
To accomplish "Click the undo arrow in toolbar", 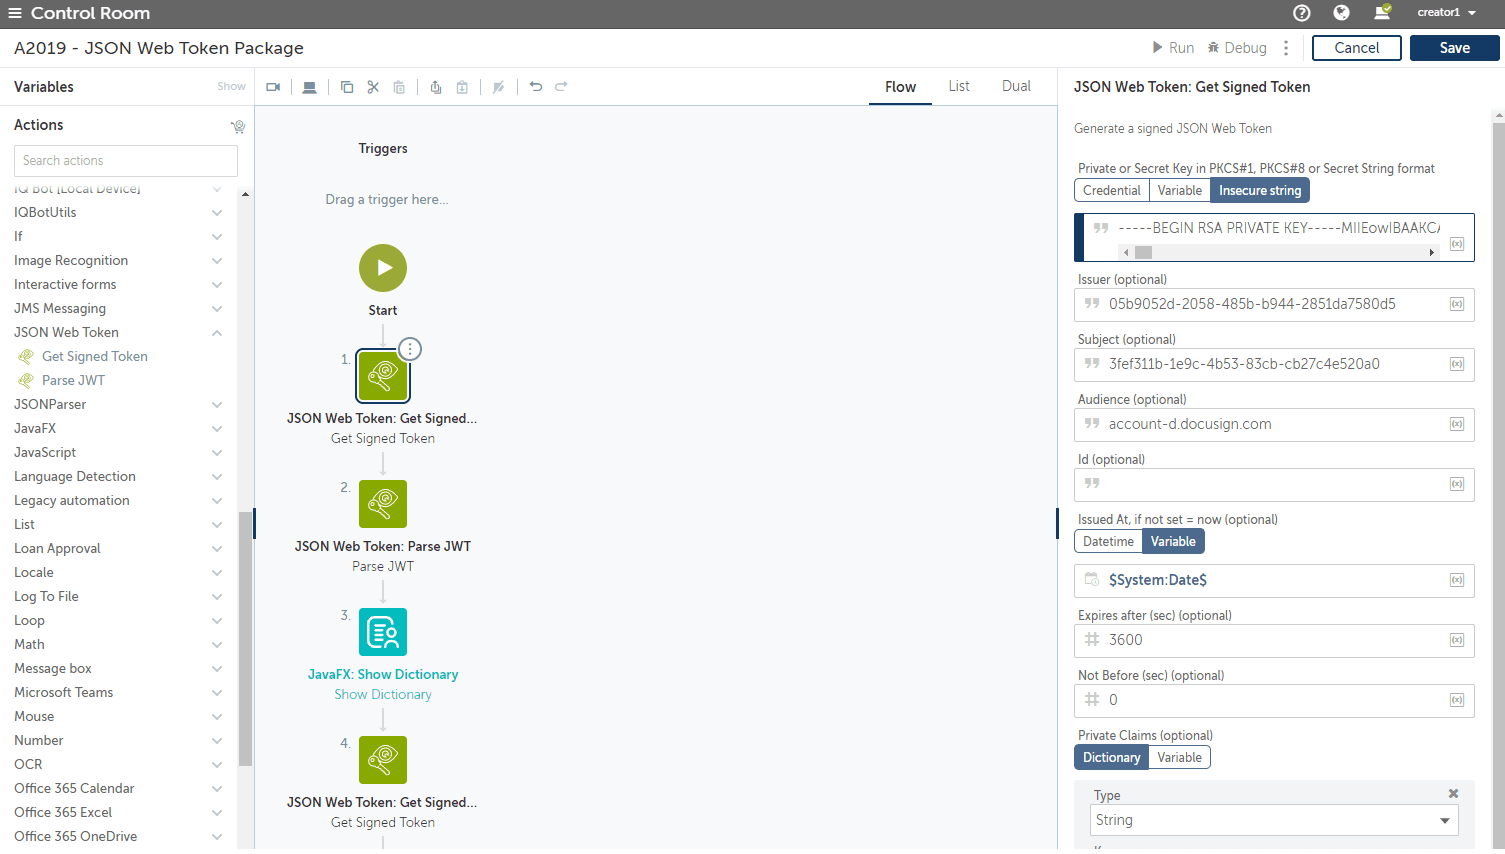I will pos(536,87).
